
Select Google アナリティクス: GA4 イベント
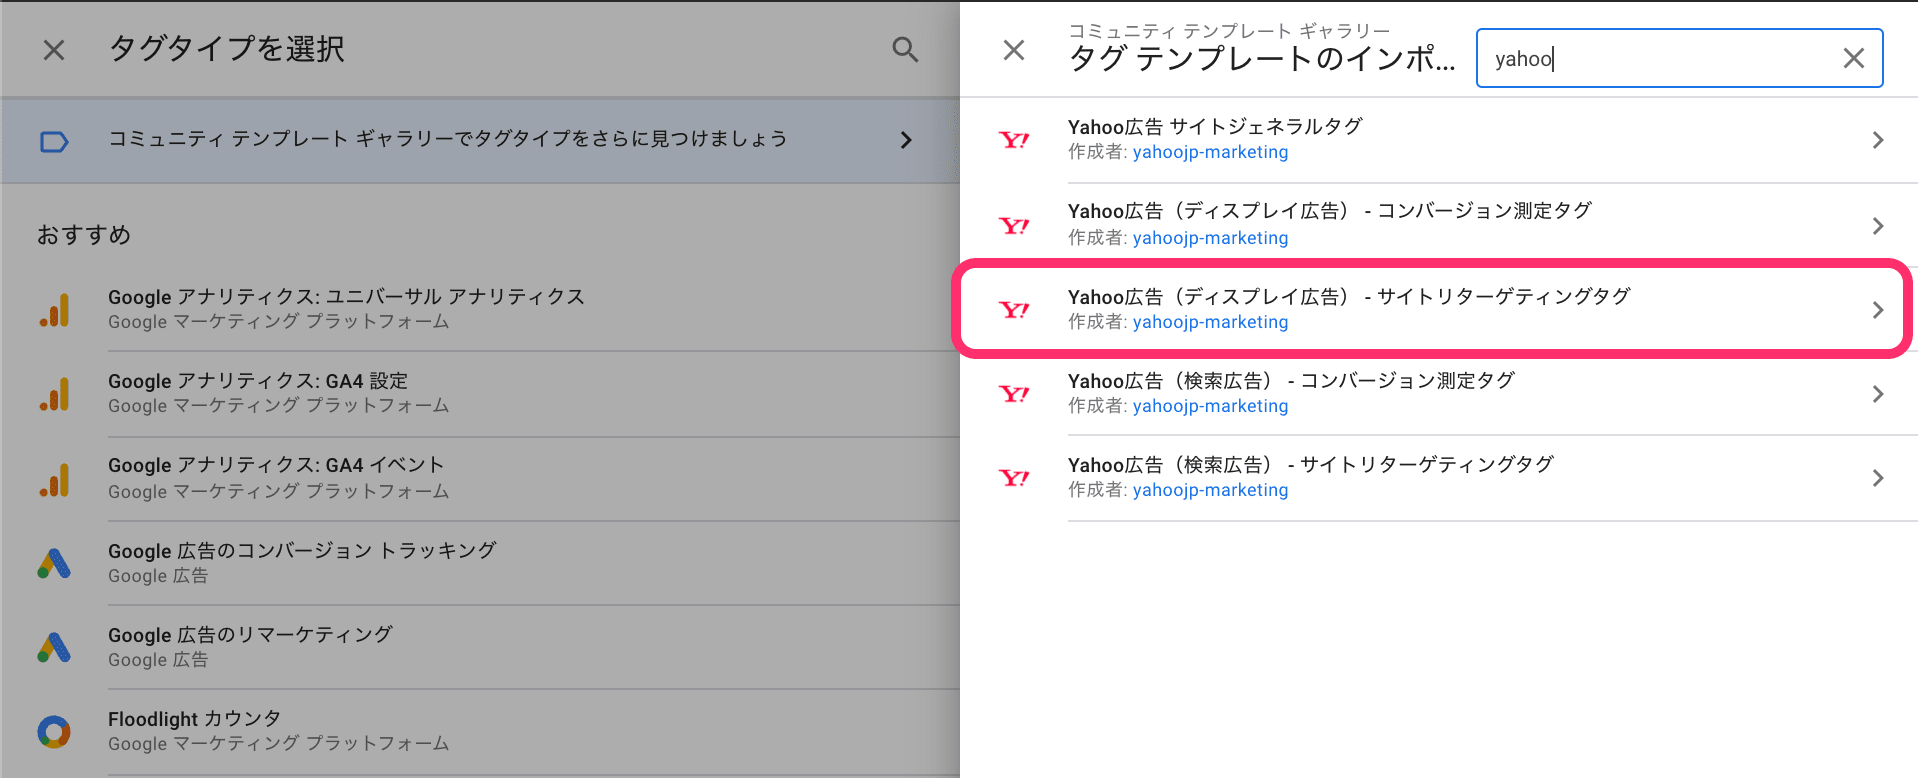click(x=480, y=479)
